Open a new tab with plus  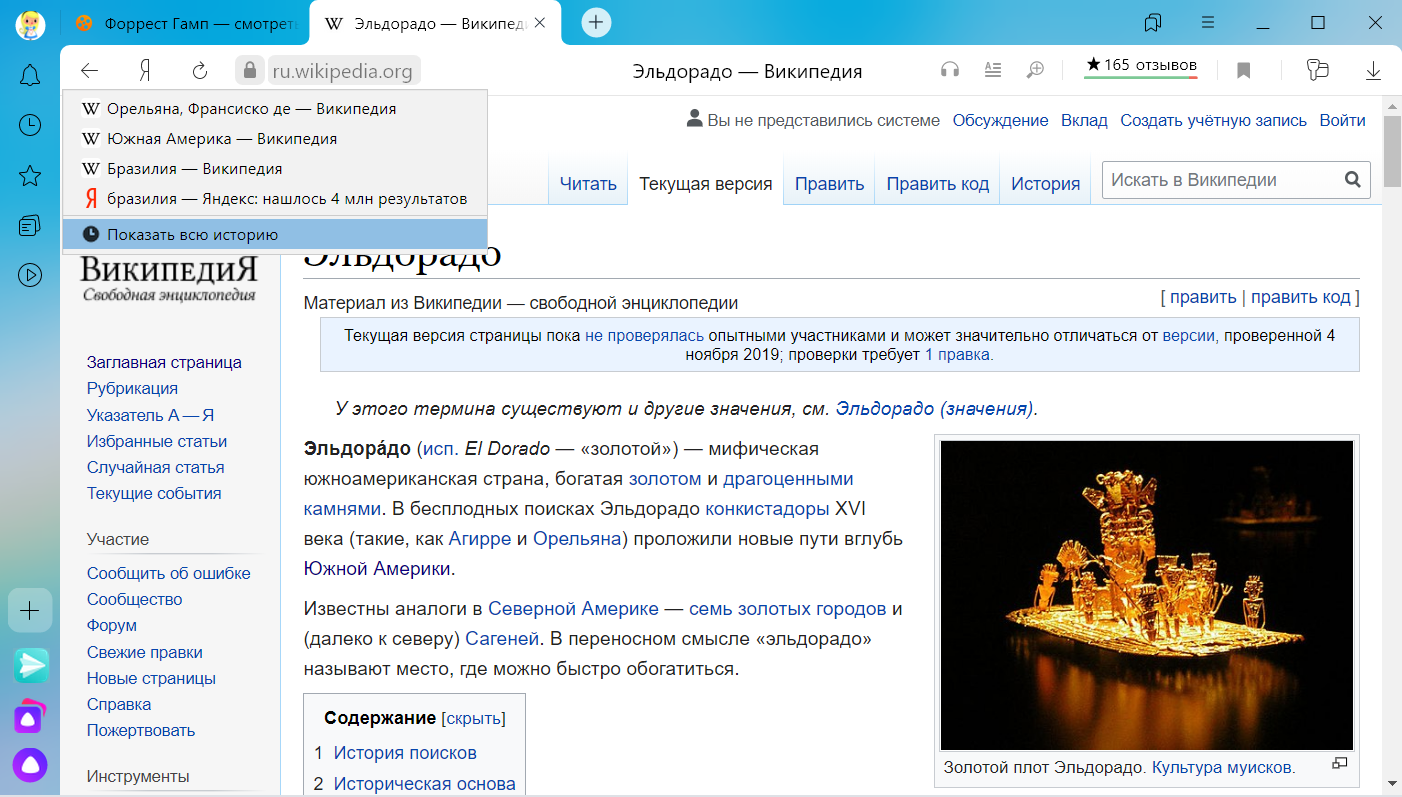(x=596, y=22)
